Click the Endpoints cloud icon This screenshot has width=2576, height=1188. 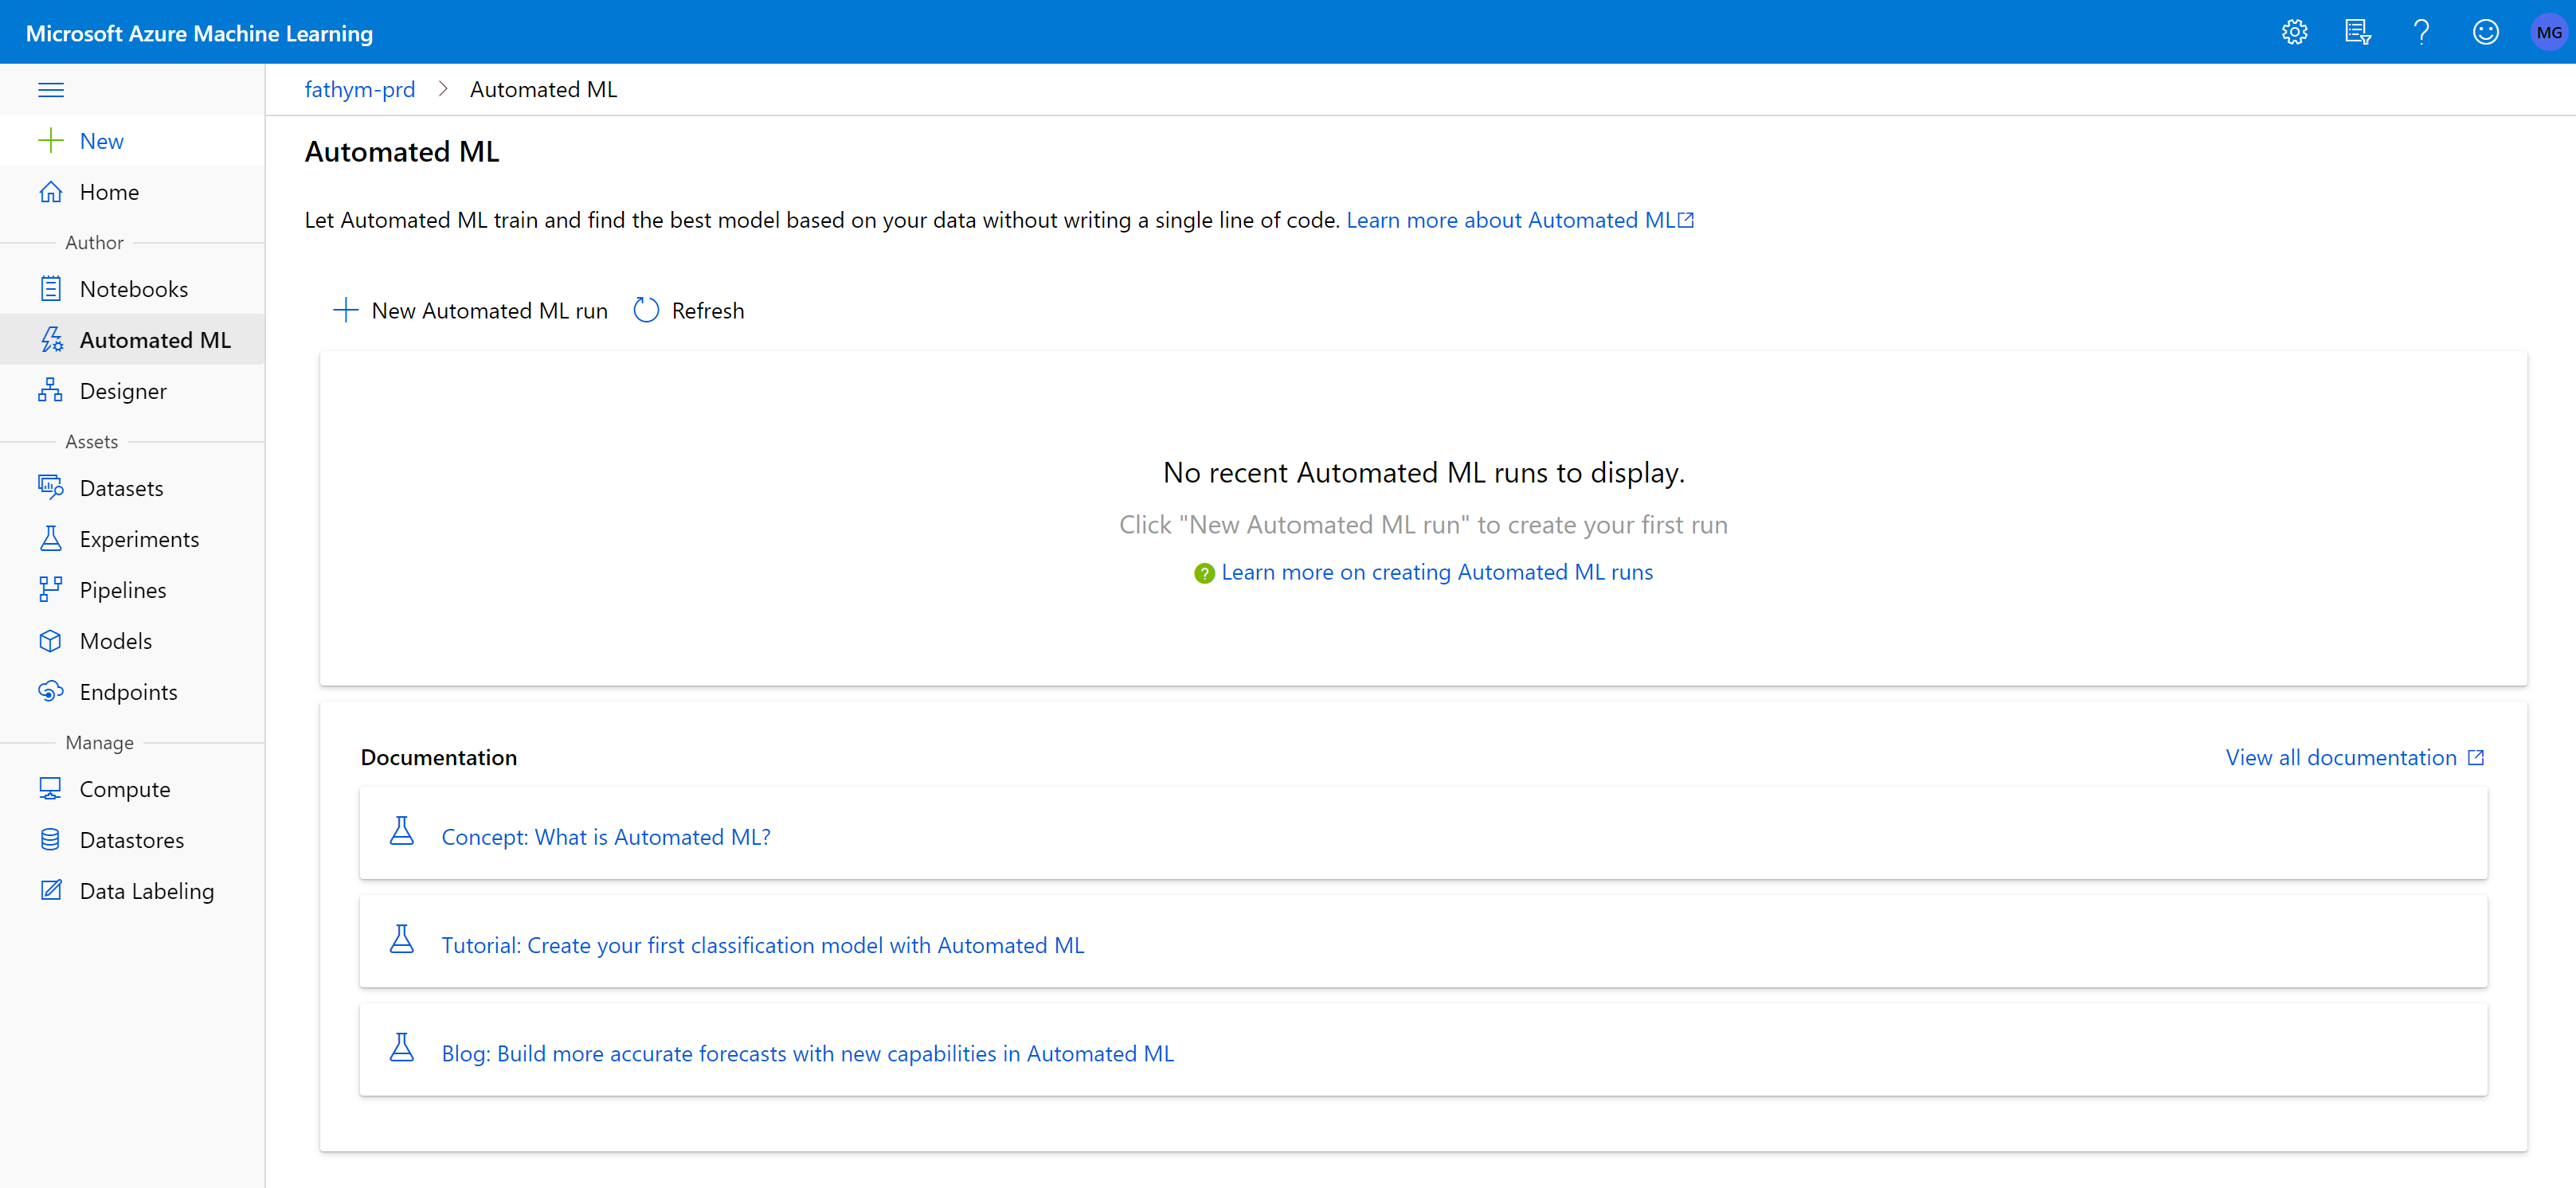pos(50,691)
